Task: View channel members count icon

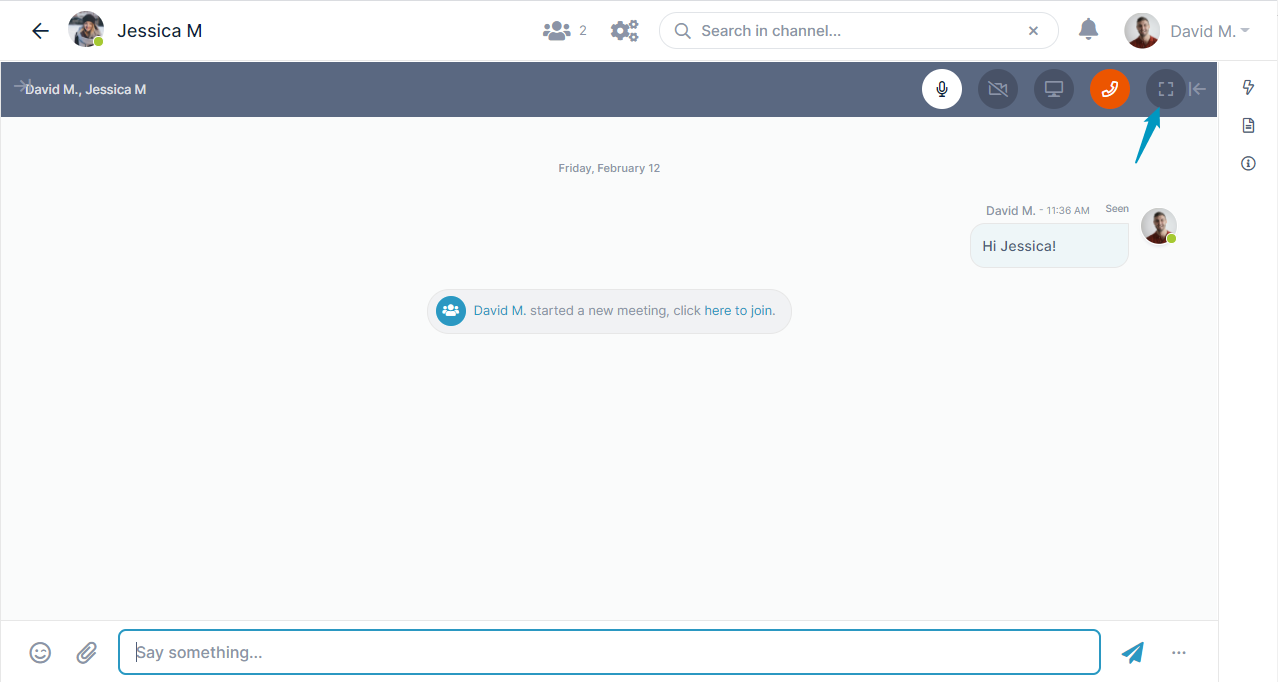Action: pos(556,31)
